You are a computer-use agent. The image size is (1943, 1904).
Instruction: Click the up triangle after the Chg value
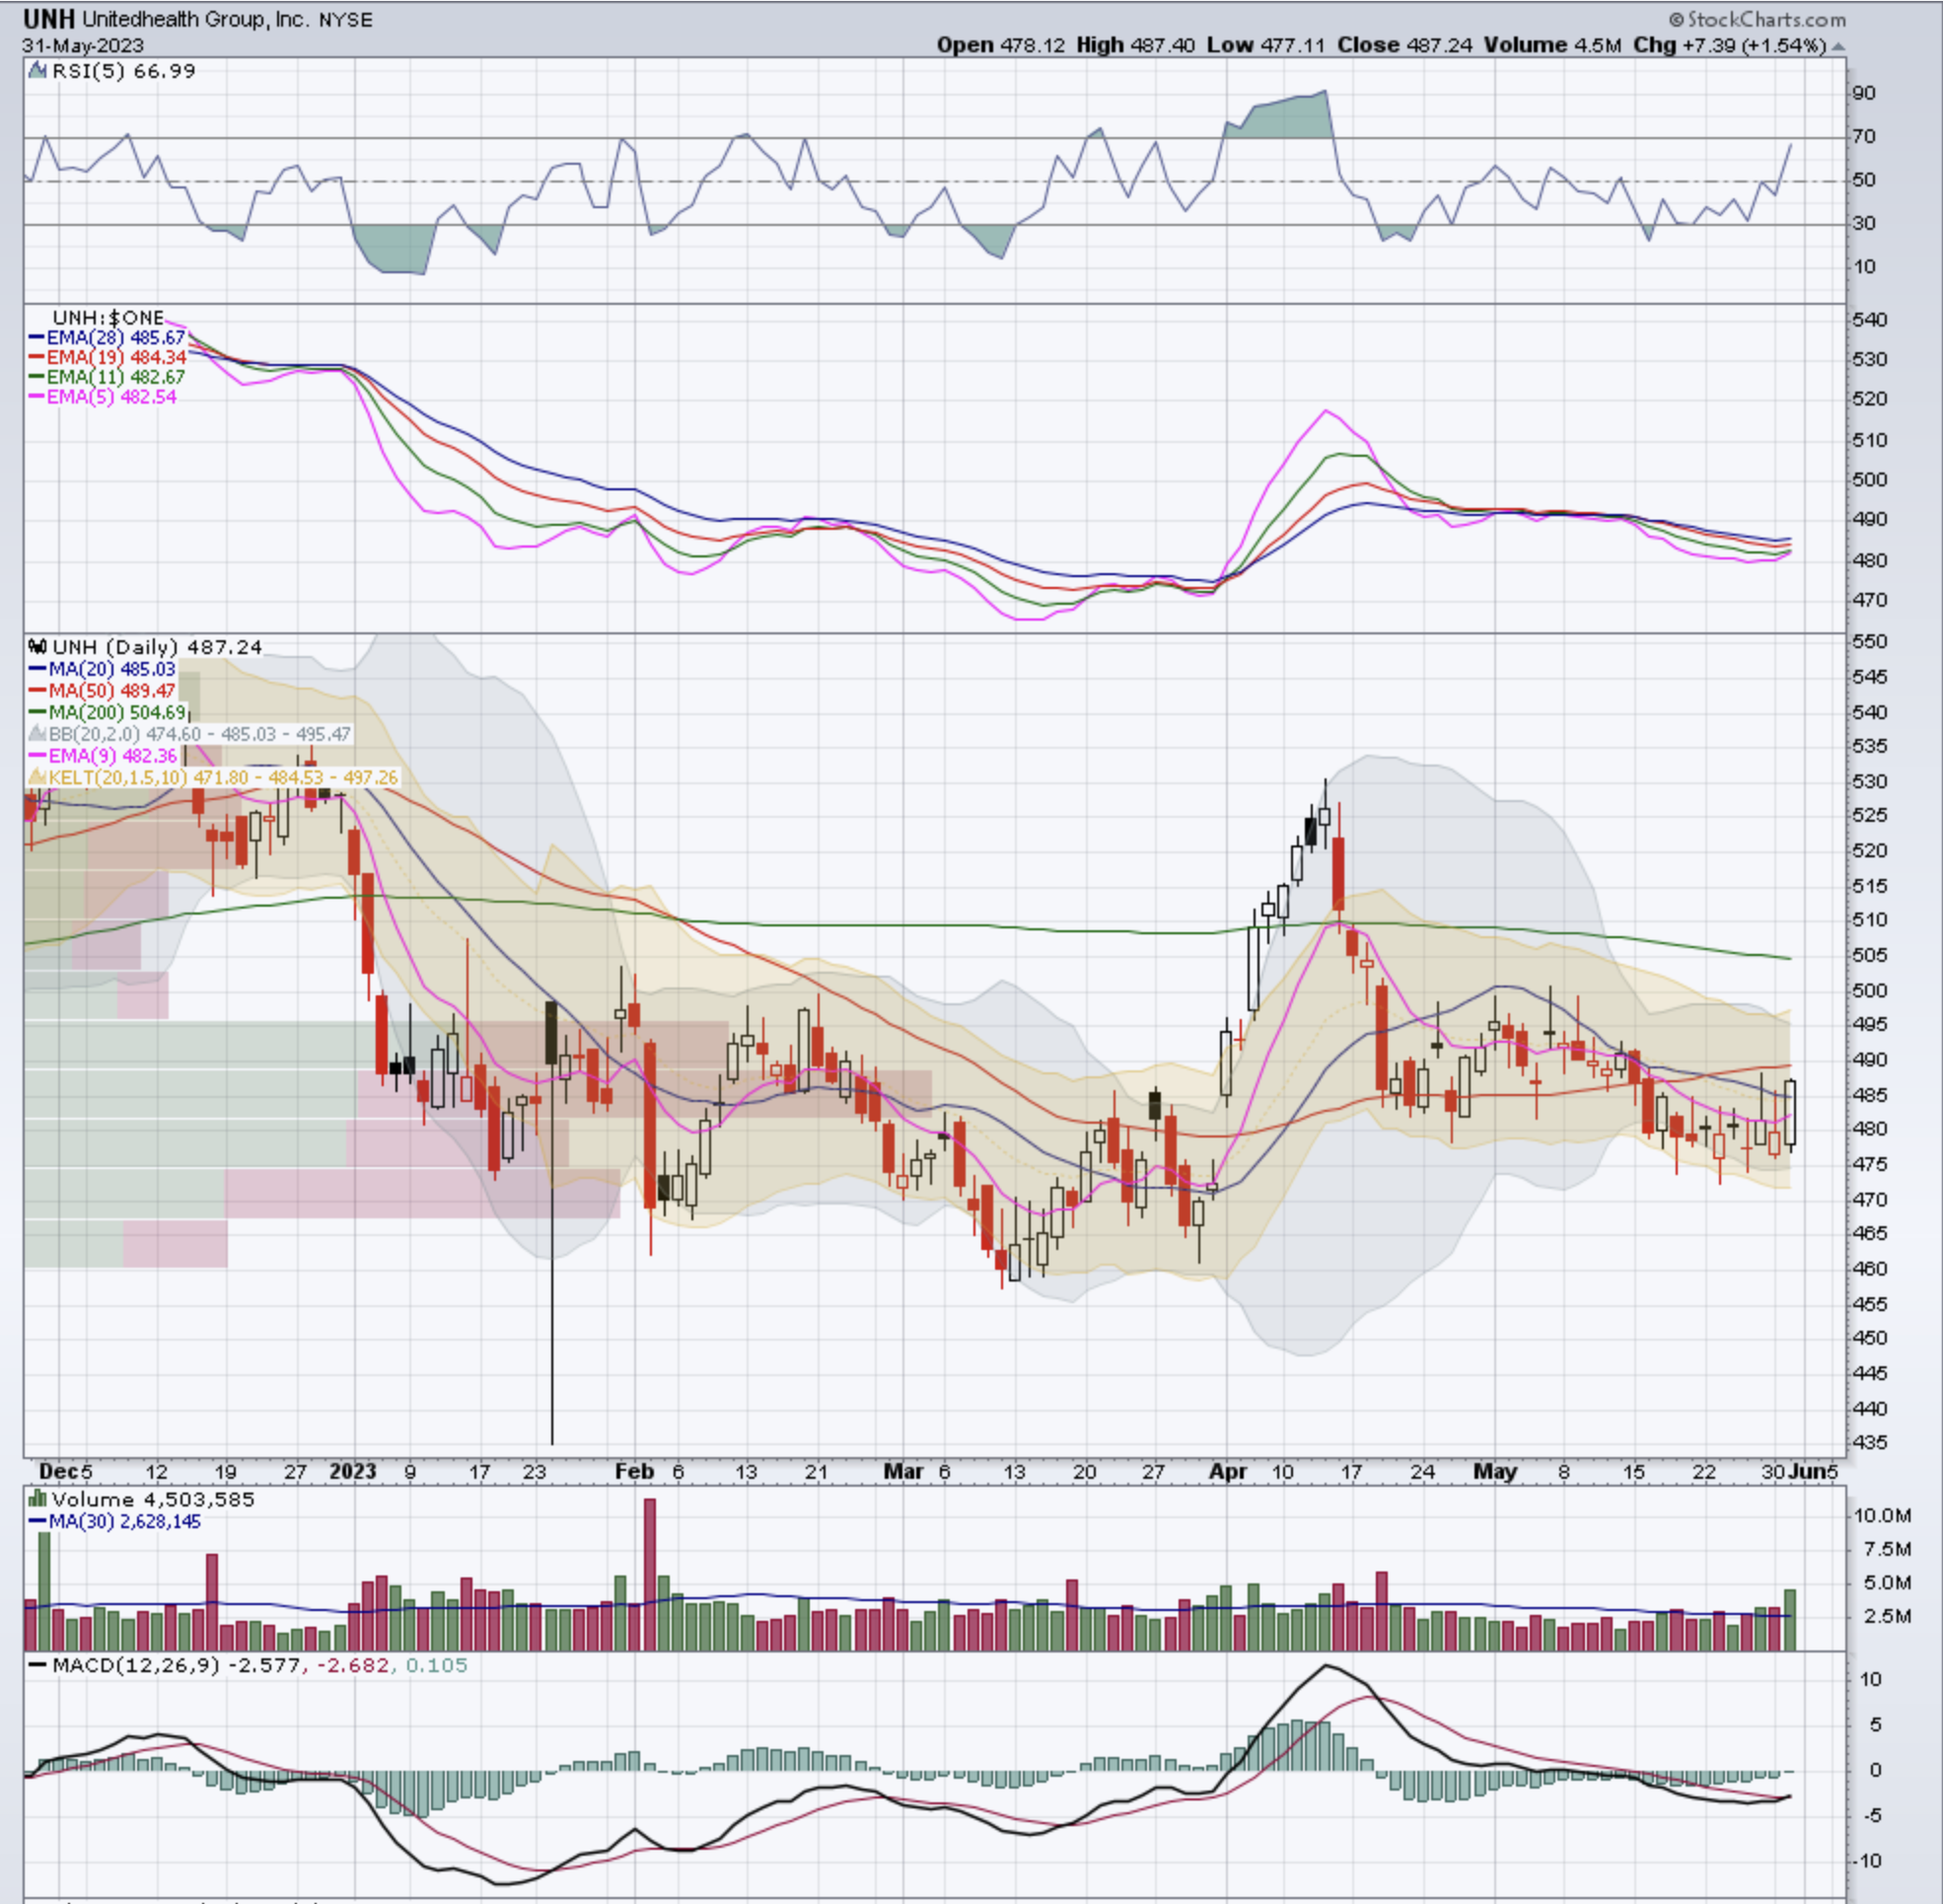coord(1838,46)
